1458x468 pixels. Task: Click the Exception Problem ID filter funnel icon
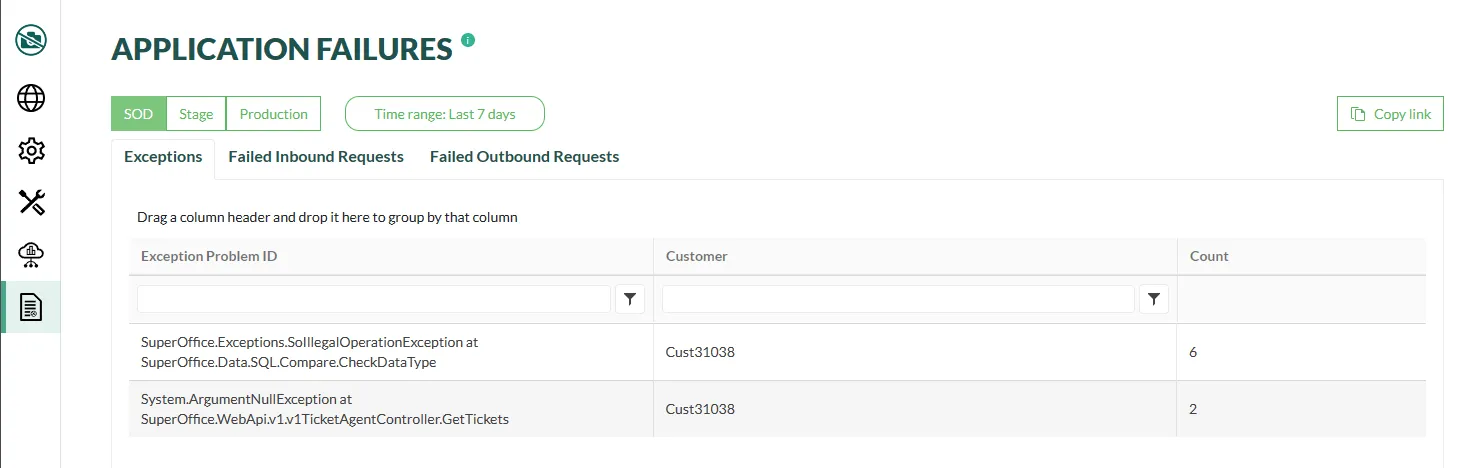630,299
